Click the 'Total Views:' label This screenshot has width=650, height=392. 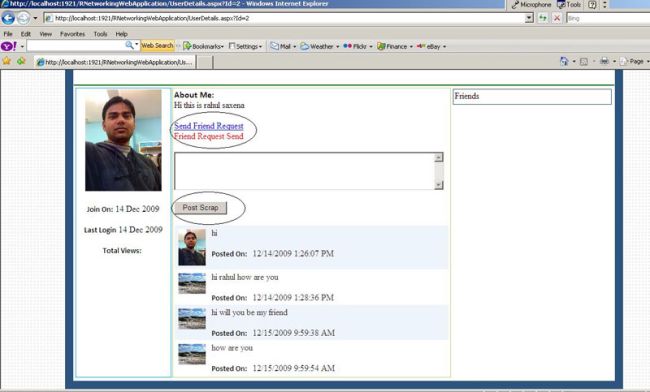[122, 251]
